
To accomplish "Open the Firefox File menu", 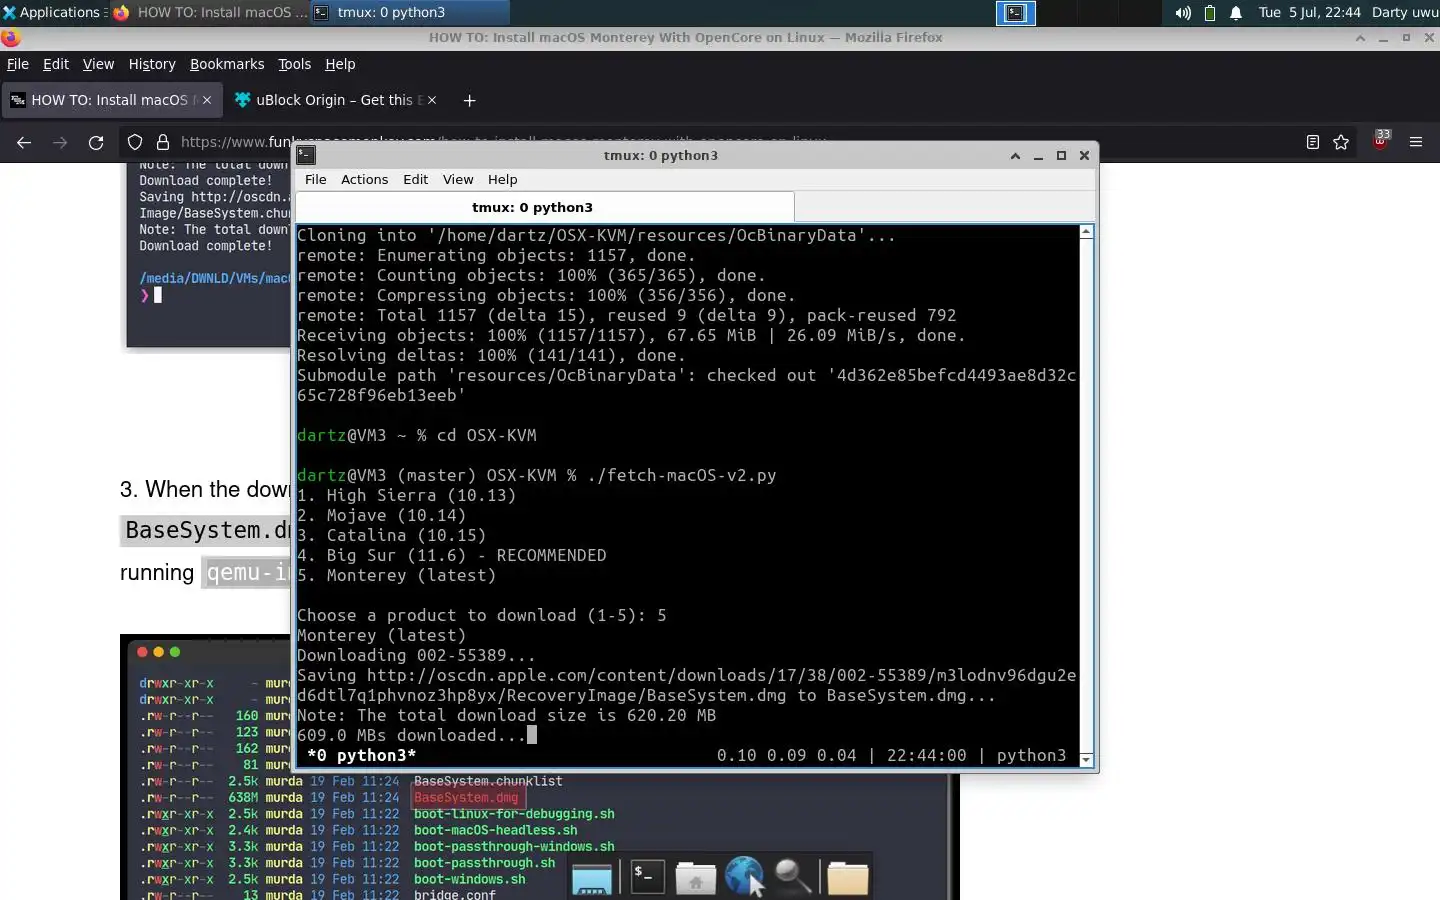I will (x=18, y=64).
